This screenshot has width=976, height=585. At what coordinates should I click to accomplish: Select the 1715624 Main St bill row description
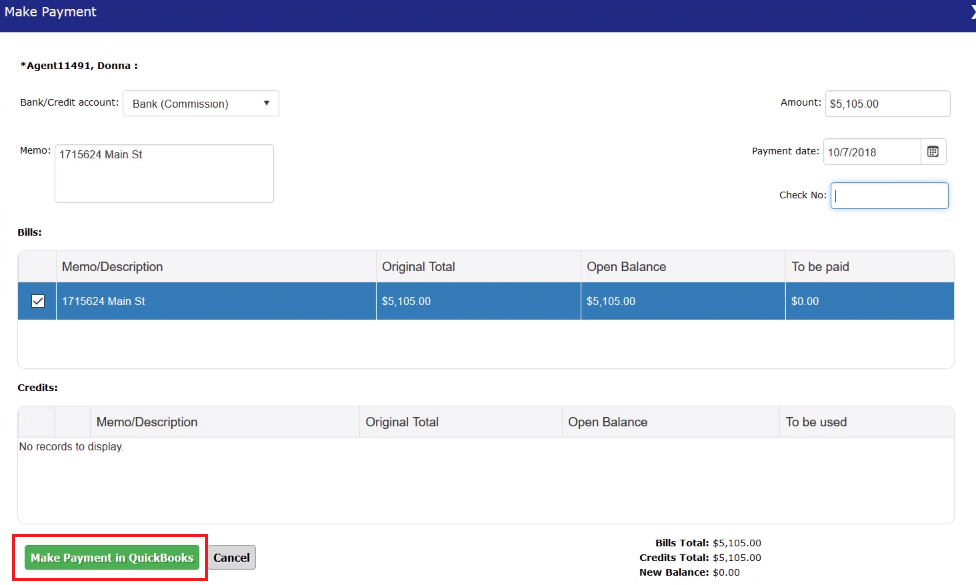pyautogui.click(x=102, y=301)
